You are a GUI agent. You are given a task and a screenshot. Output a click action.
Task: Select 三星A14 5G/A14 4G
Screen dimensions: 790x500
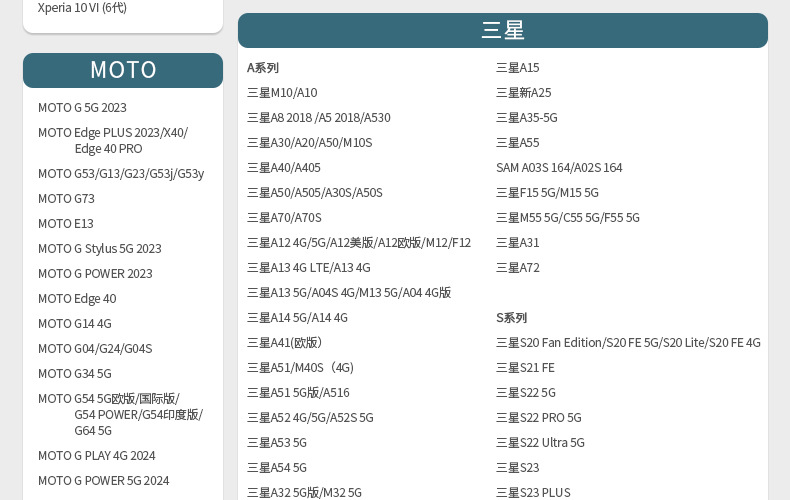[297, 318]
